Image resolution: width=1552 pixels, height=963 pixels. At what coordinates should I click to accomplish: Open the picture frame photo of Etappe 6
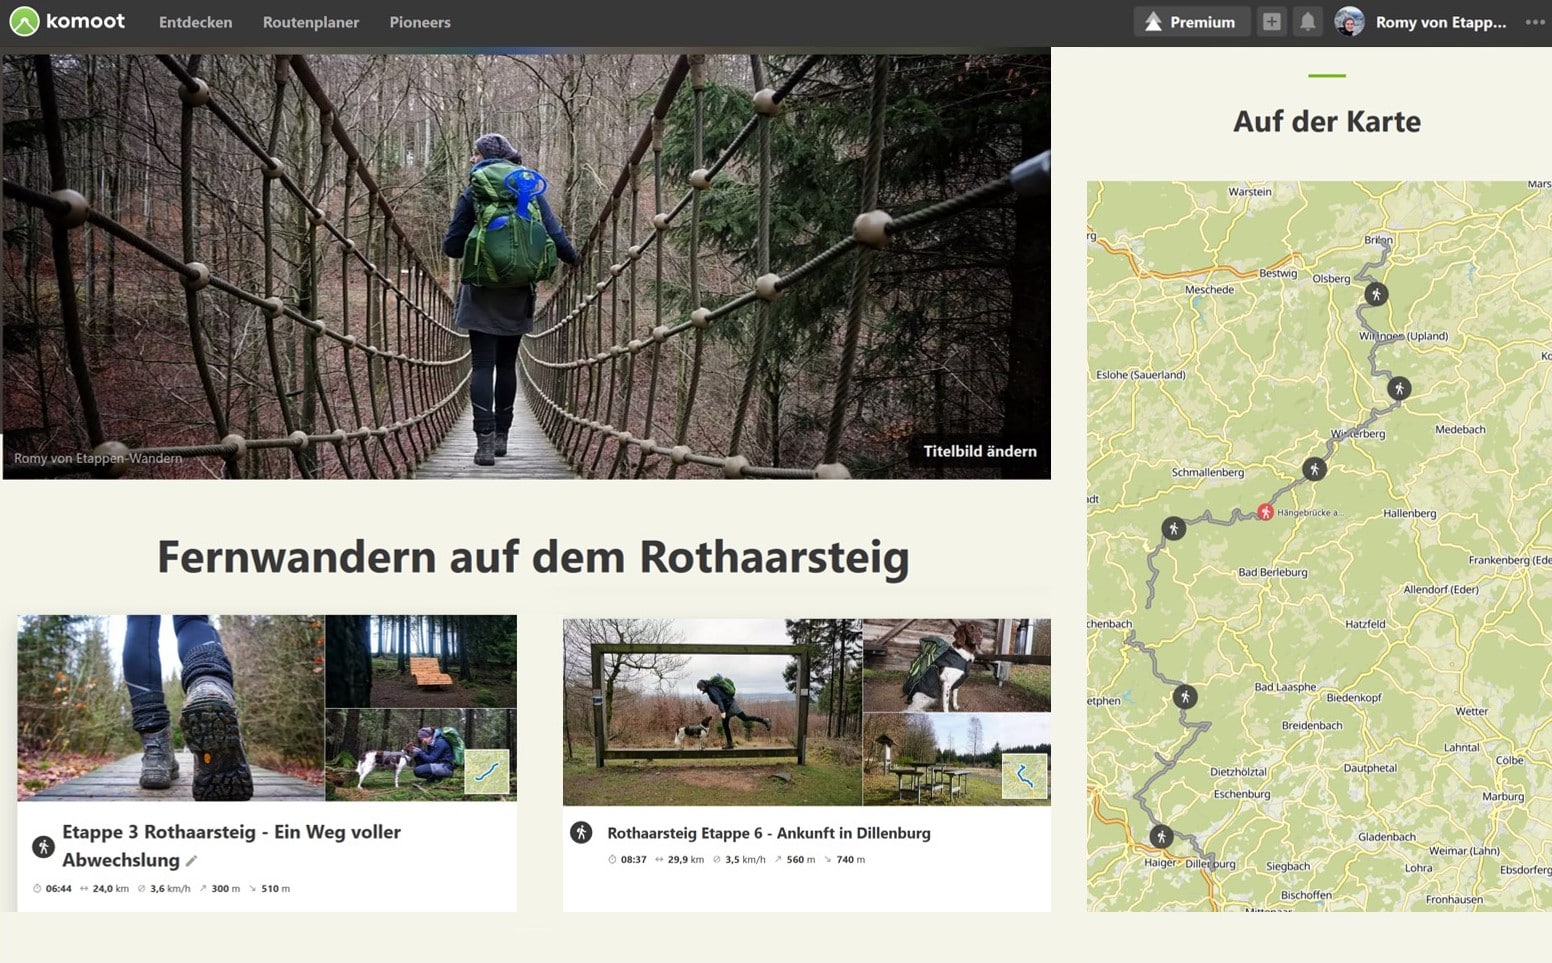712,712
